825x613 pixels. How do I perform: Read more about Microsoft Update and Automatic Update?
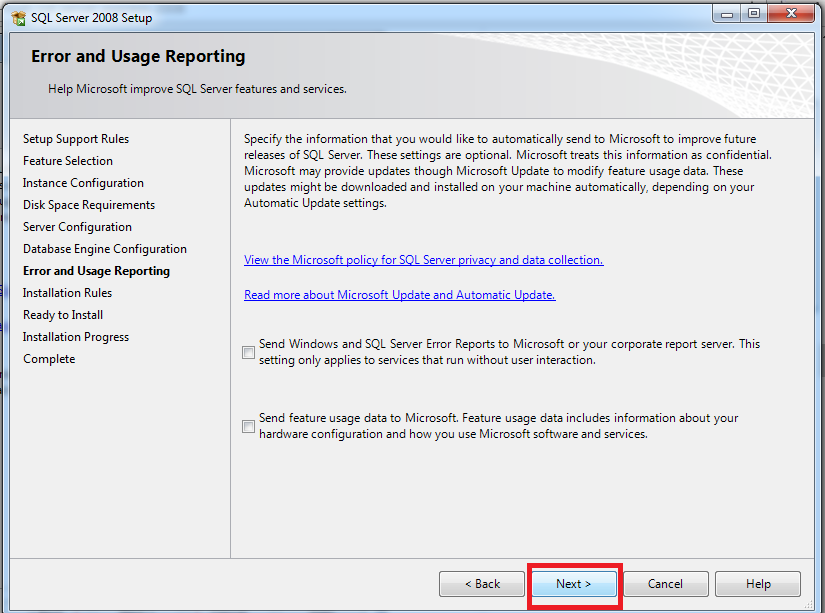[x=399, y=295]
